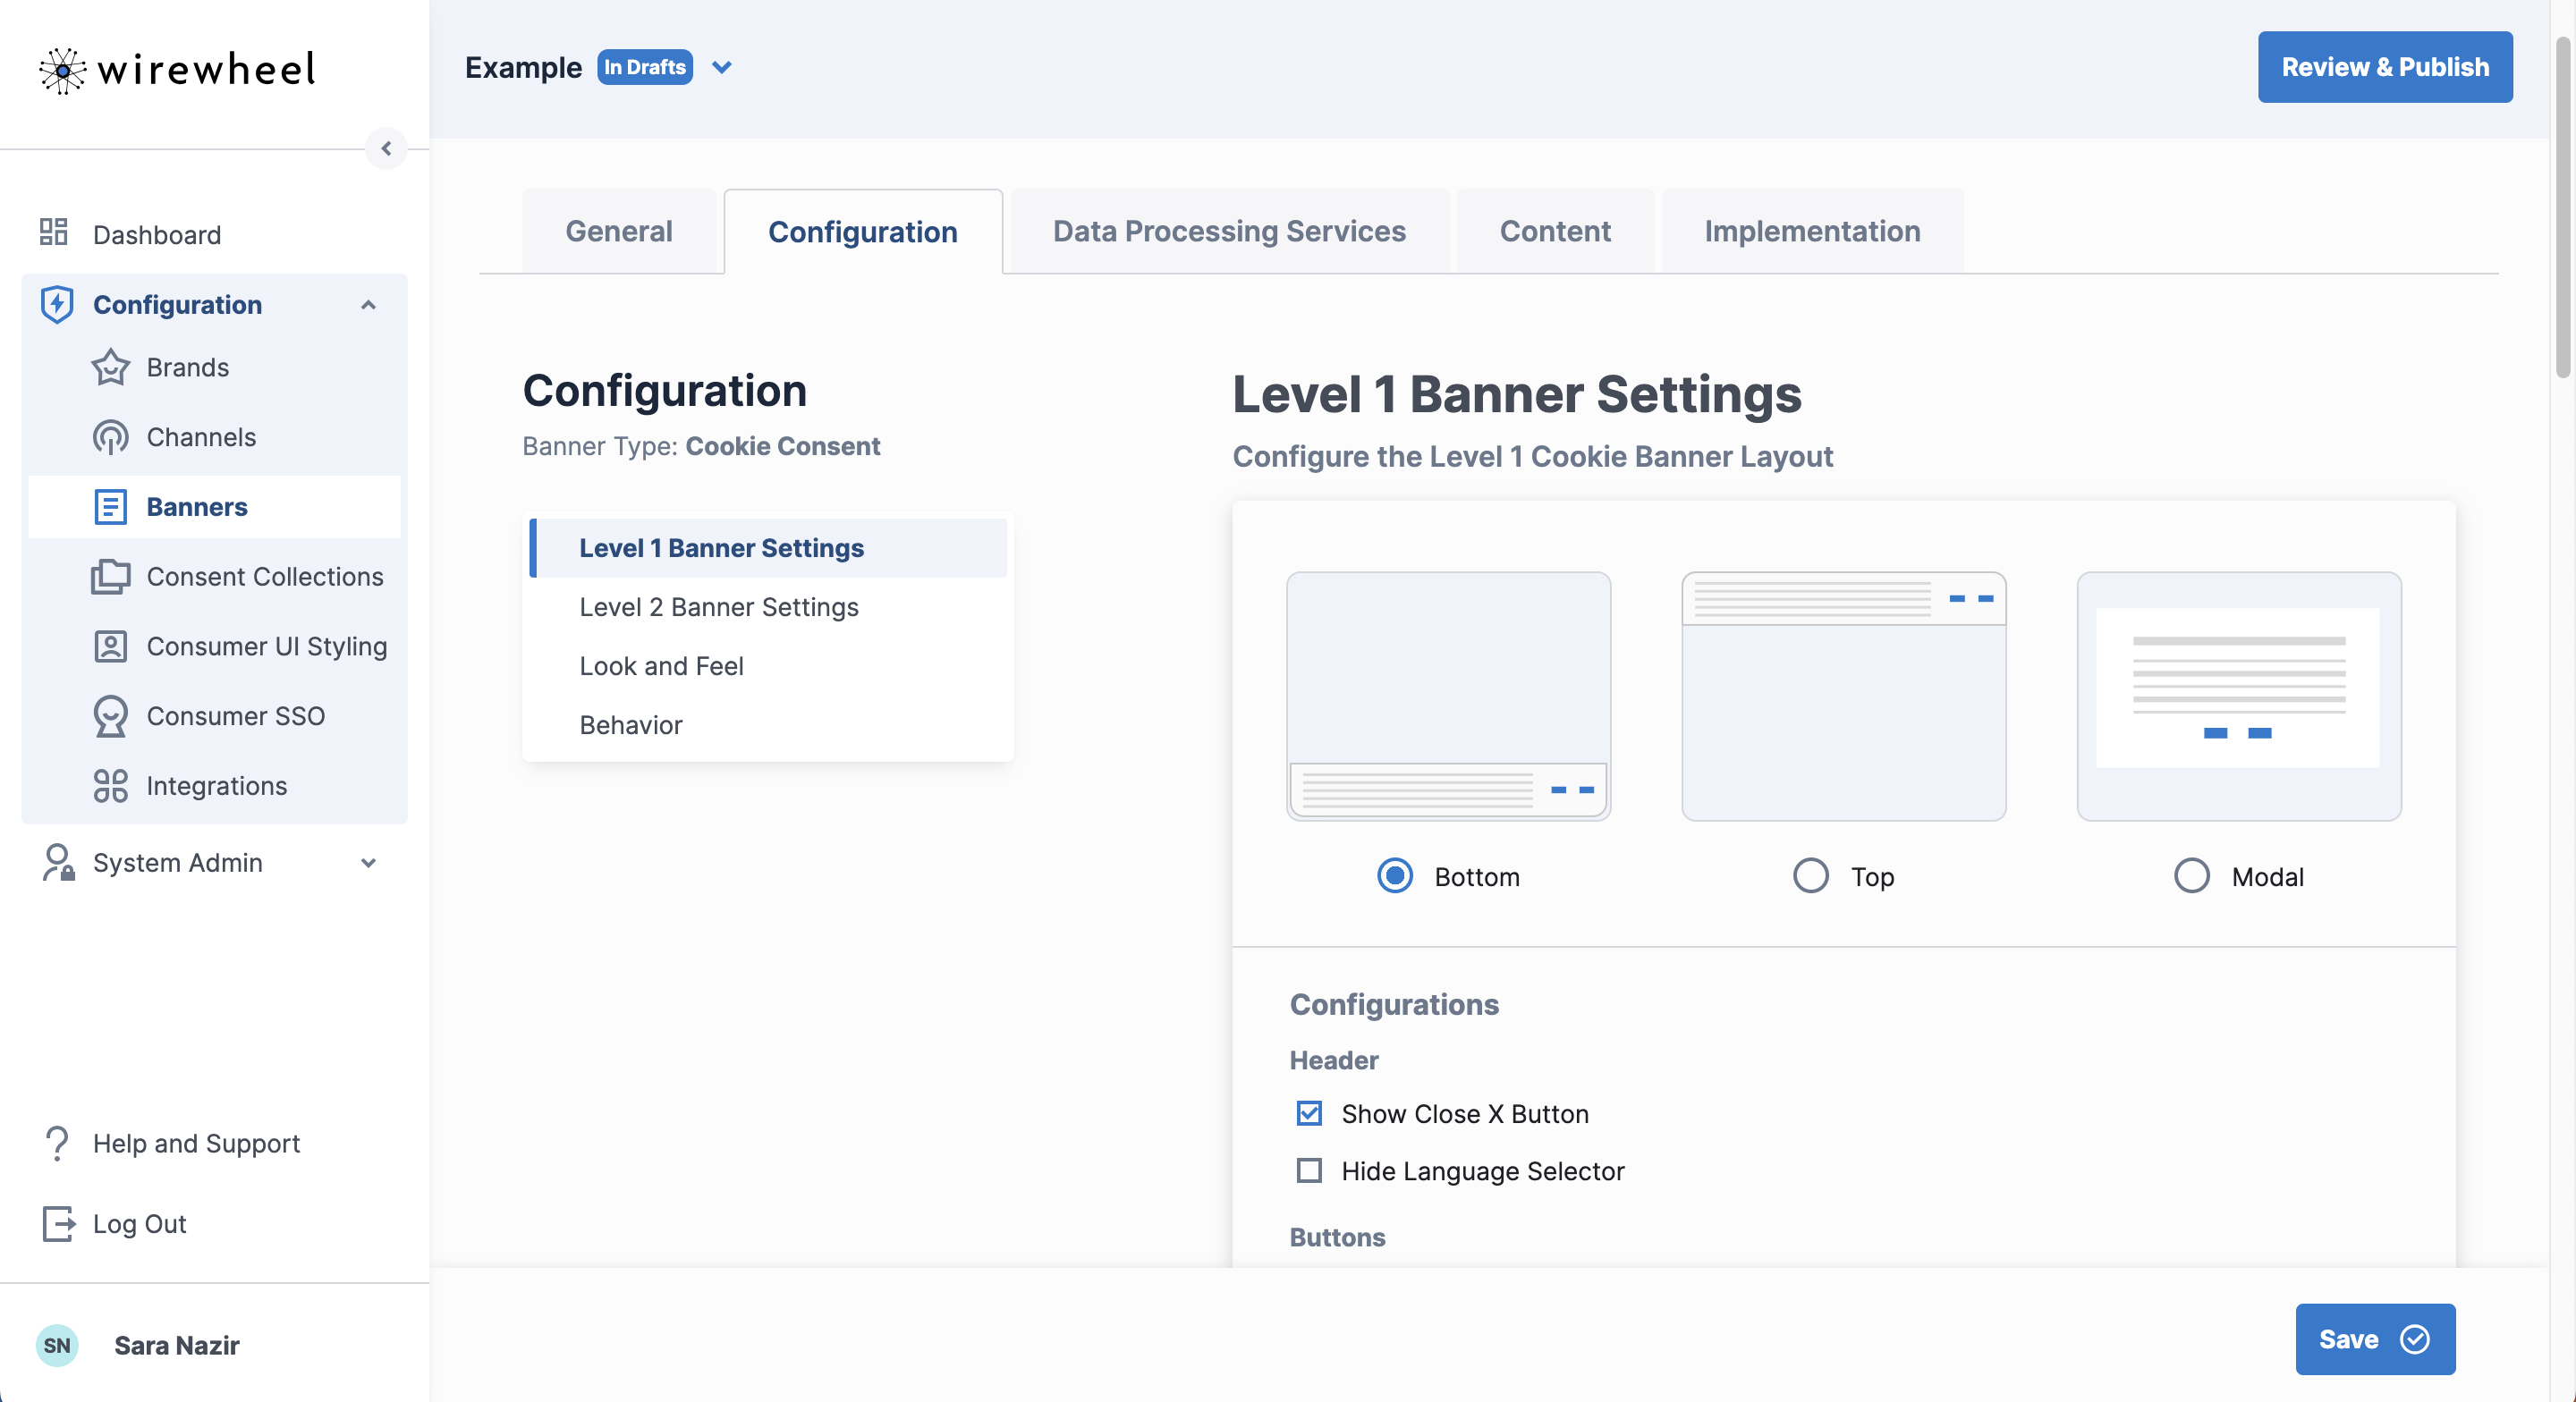
Task: Open the Implementation tab
Action: click(x=1812, y=231)
